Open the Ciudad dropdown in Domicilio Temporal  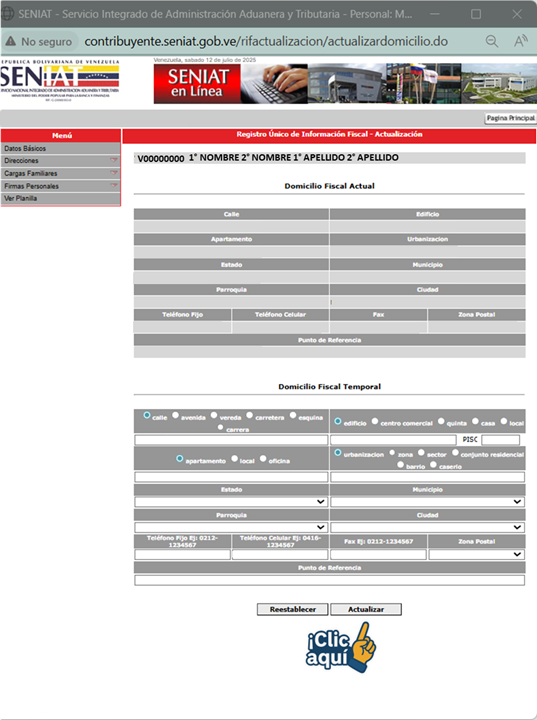click(427, 527)
